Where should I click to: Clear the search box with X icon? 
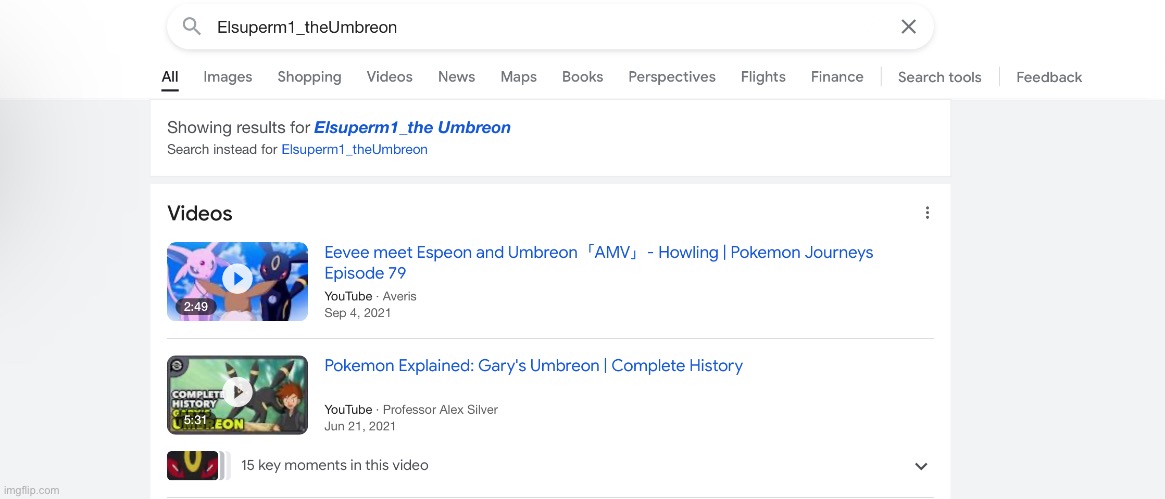[908, 27]
